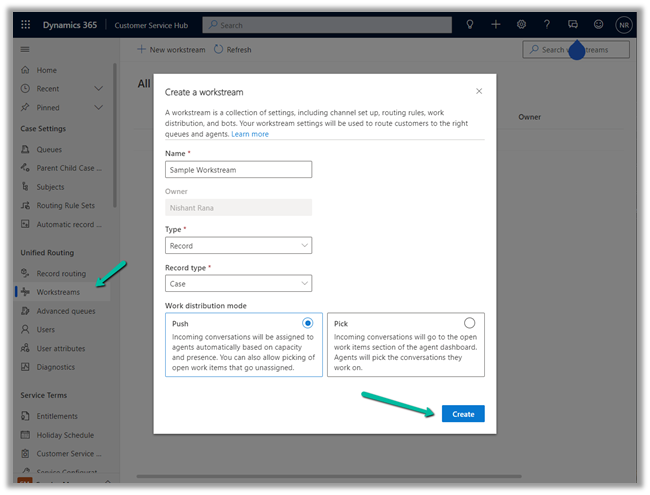Click the smiley feedback icon

click(598, 24)
